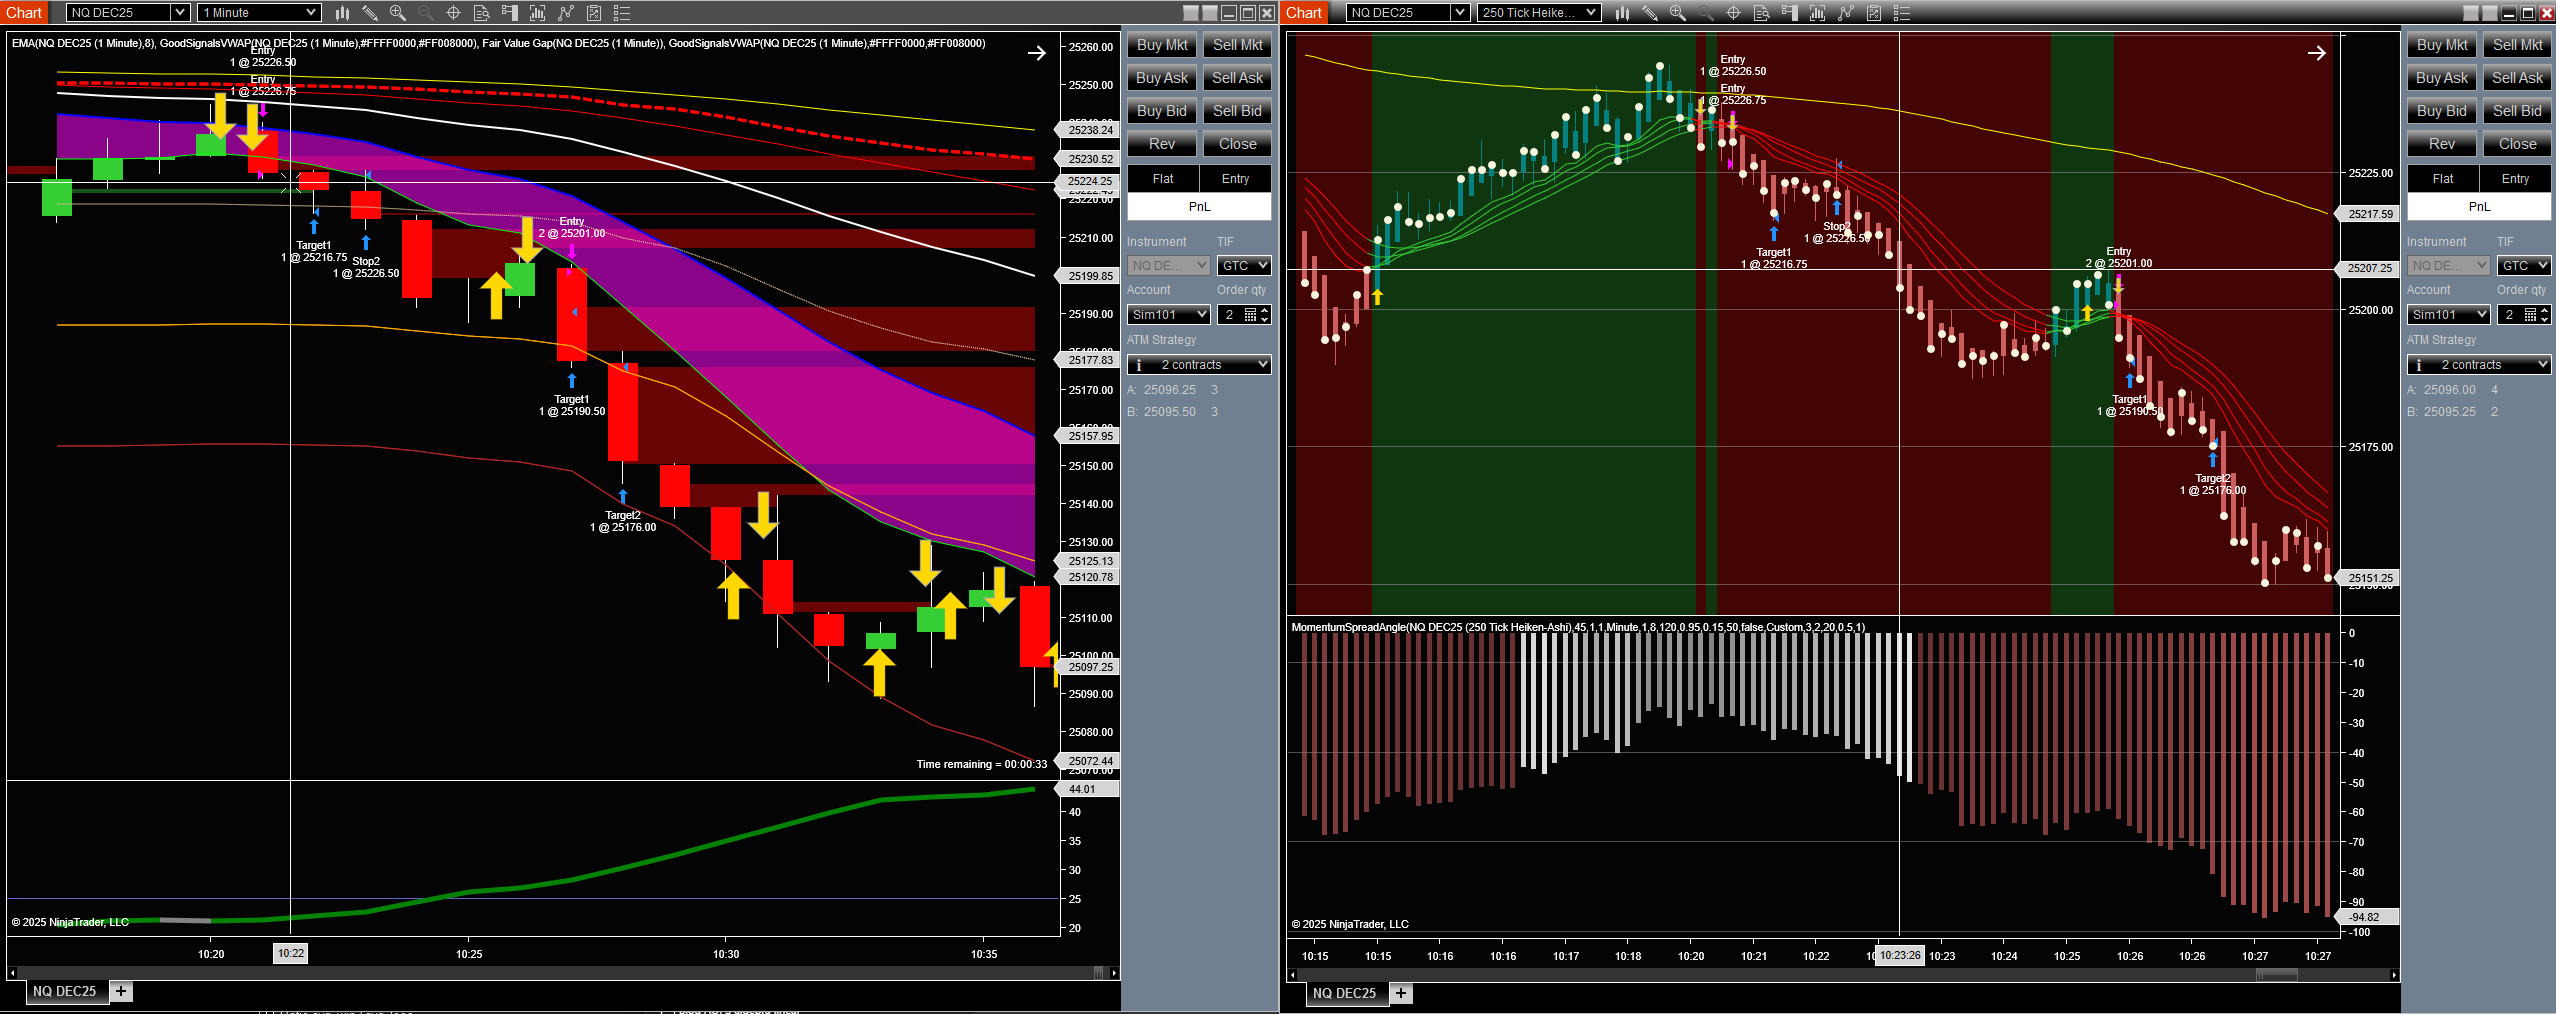Open bar style icon in left chart toolbar
Screen dimensions: 2556x1014
[x=342, y=13]
